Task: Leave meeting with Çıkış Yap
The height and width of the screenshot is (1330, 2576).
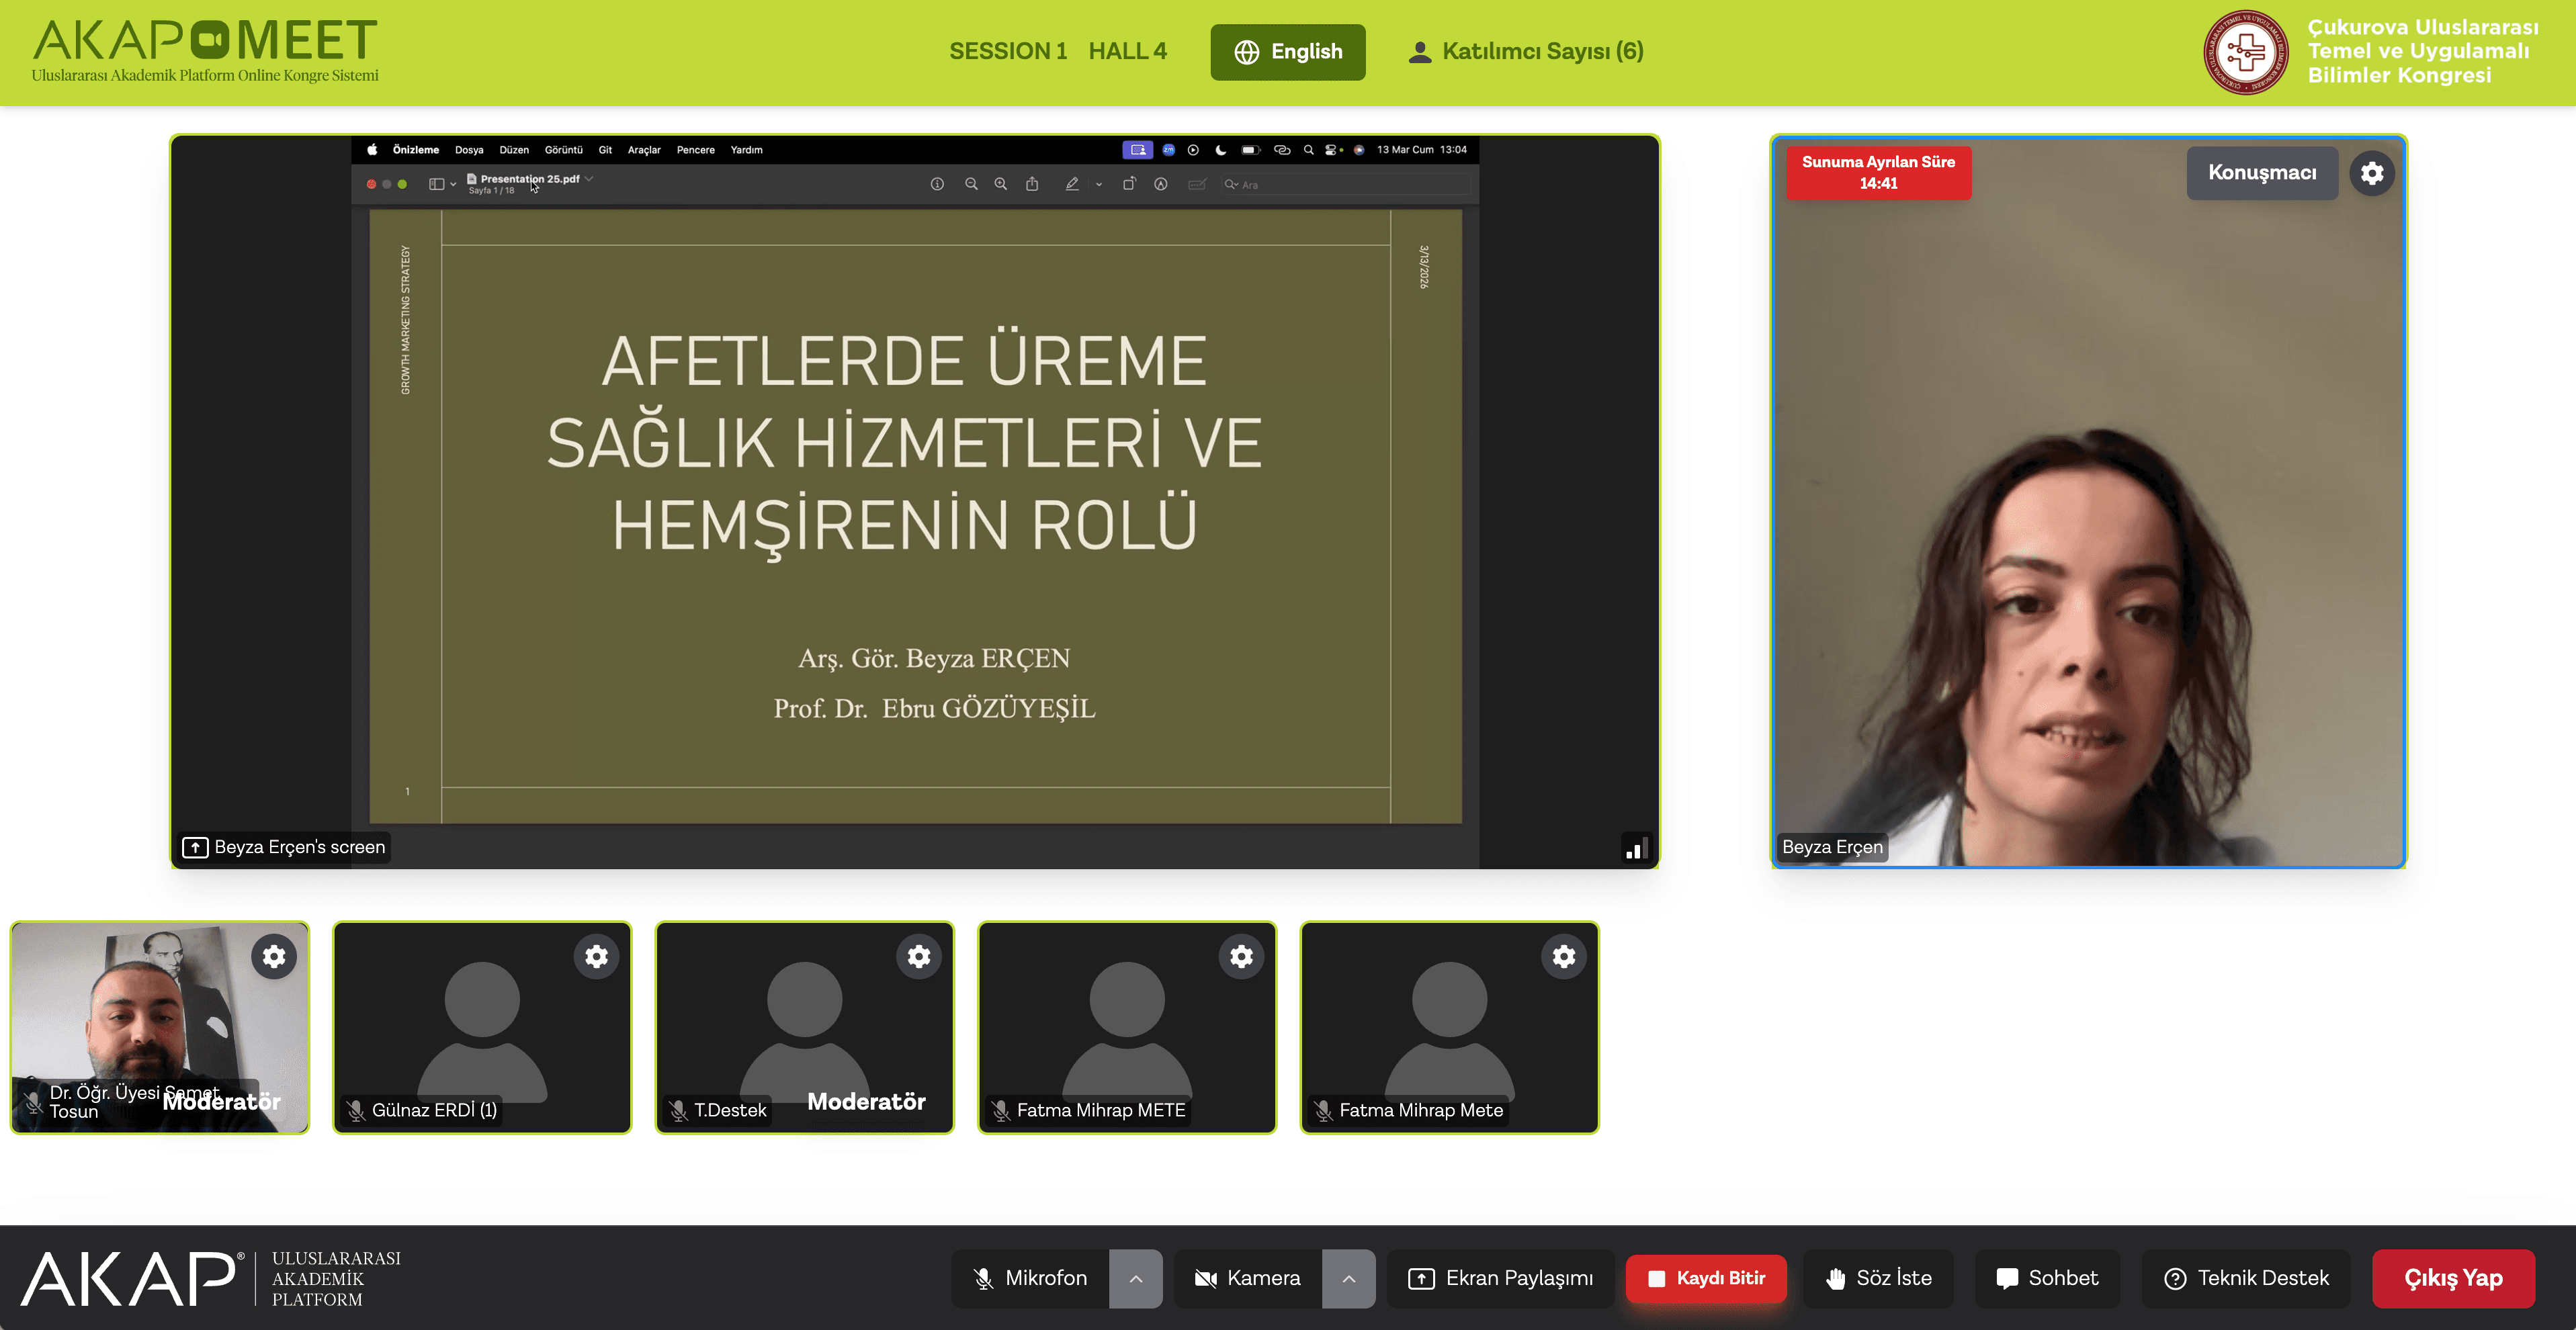Action: tap(2453, 1278)
